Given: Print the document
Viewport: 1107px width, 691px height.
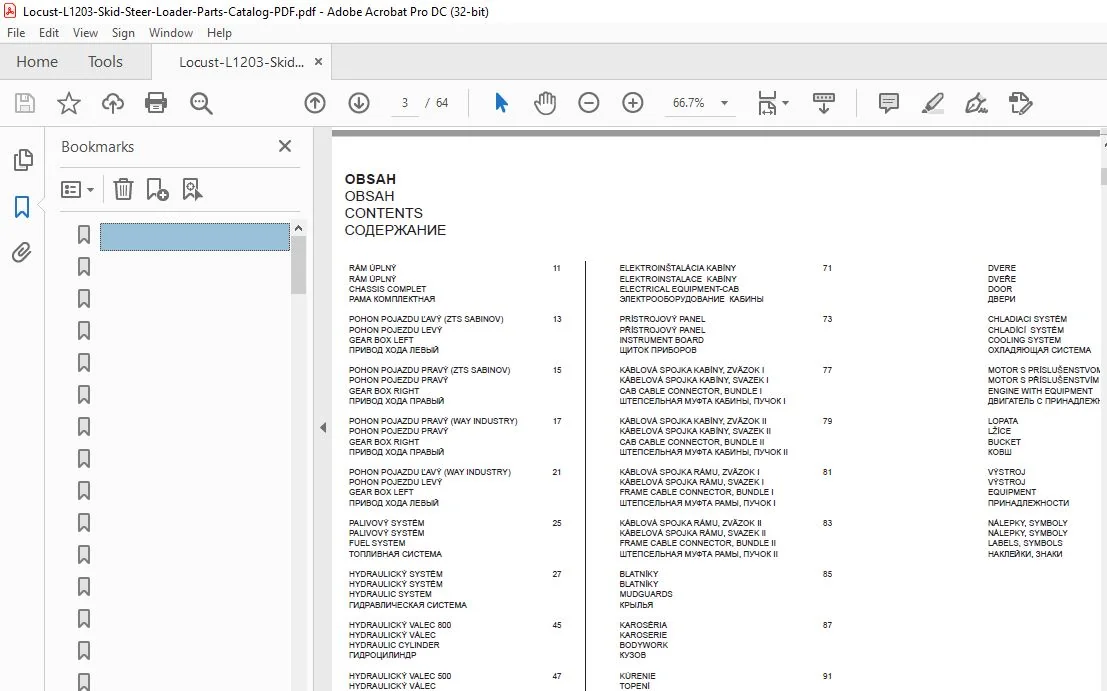Looking at the screenshot, I should [x=156, y=103].
